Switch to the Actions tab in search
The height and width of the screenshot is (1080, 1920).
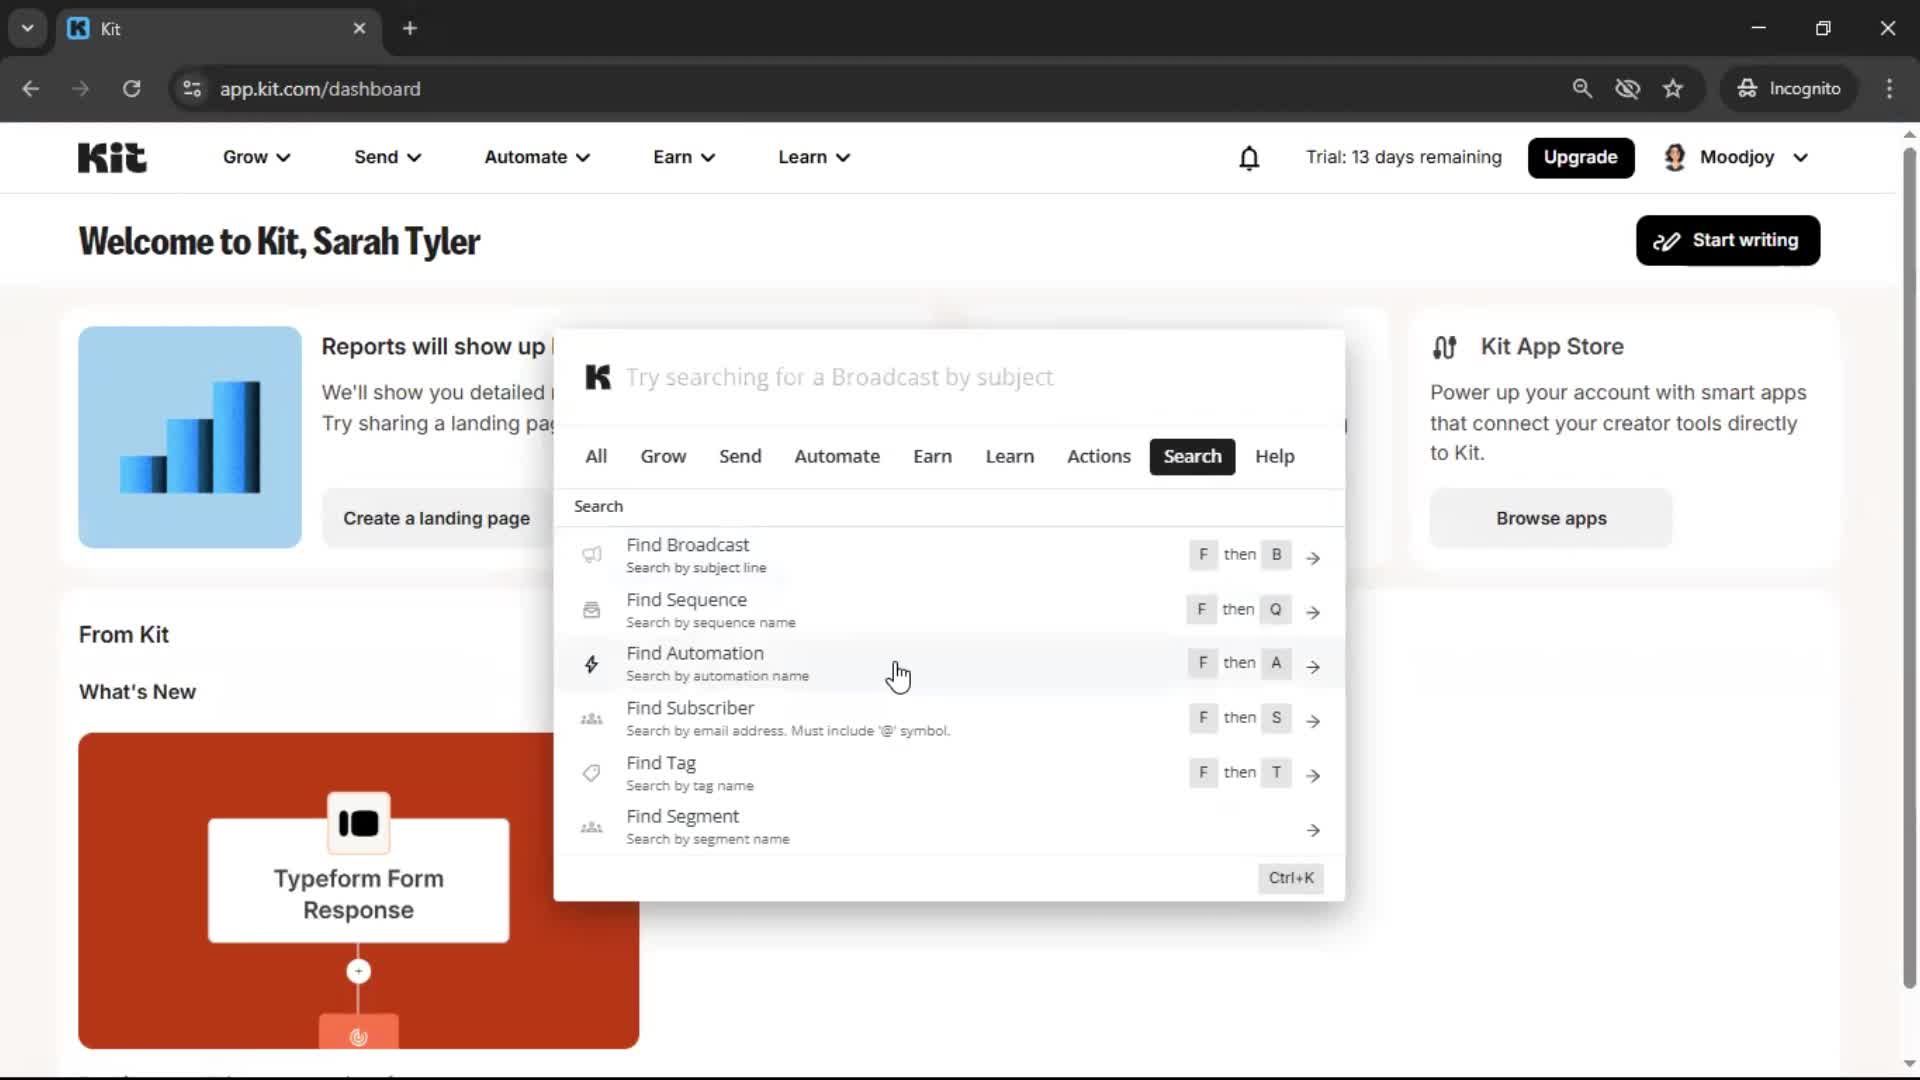tap(1099, 456)
